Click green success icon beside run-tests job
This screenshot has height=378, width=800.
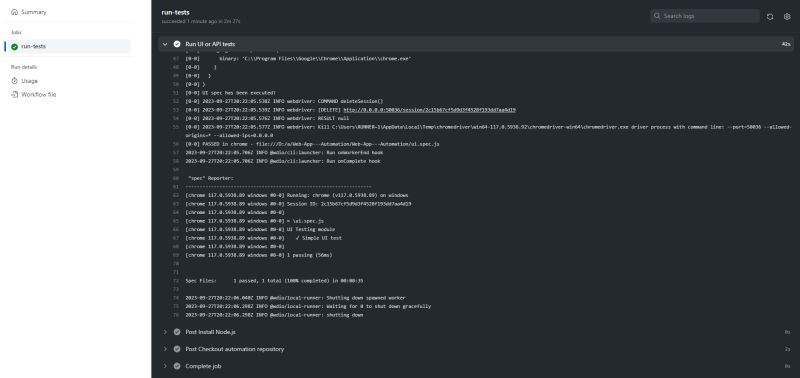point(14,46)
